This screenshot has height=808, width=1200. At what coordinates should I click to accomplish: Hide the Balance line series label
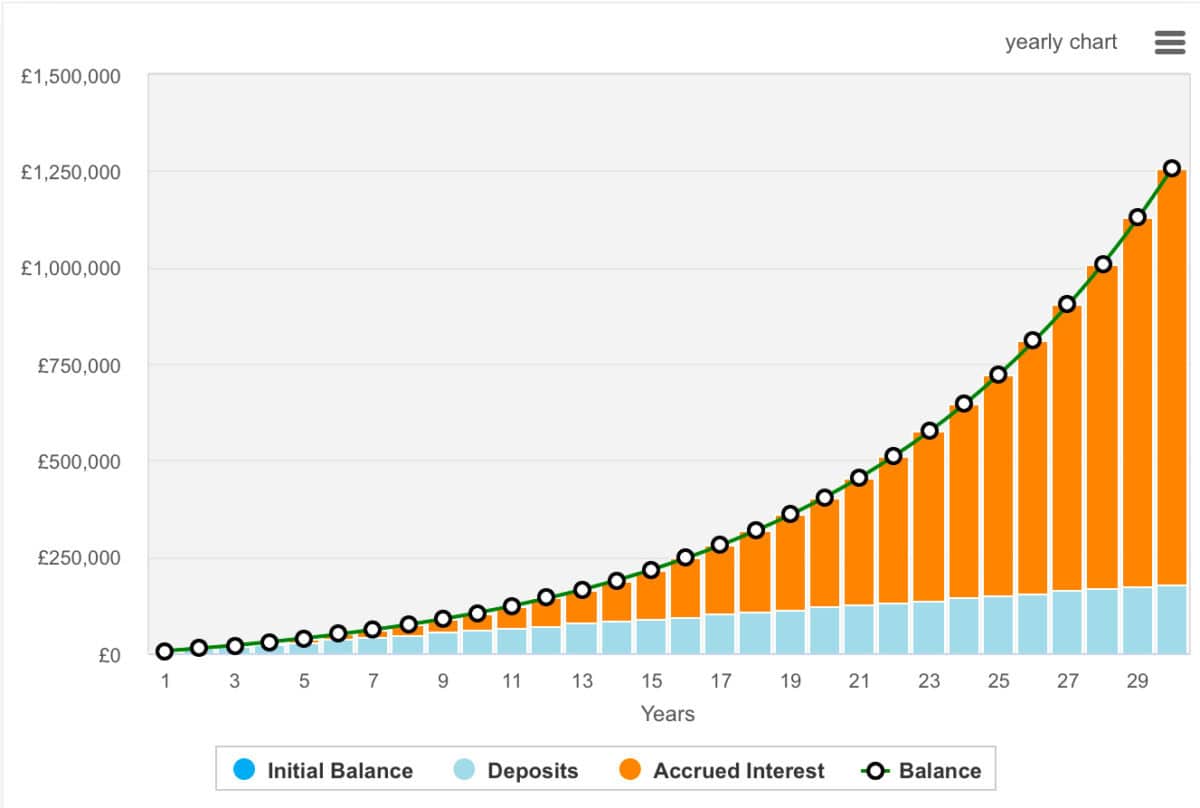tap(940, 771)
